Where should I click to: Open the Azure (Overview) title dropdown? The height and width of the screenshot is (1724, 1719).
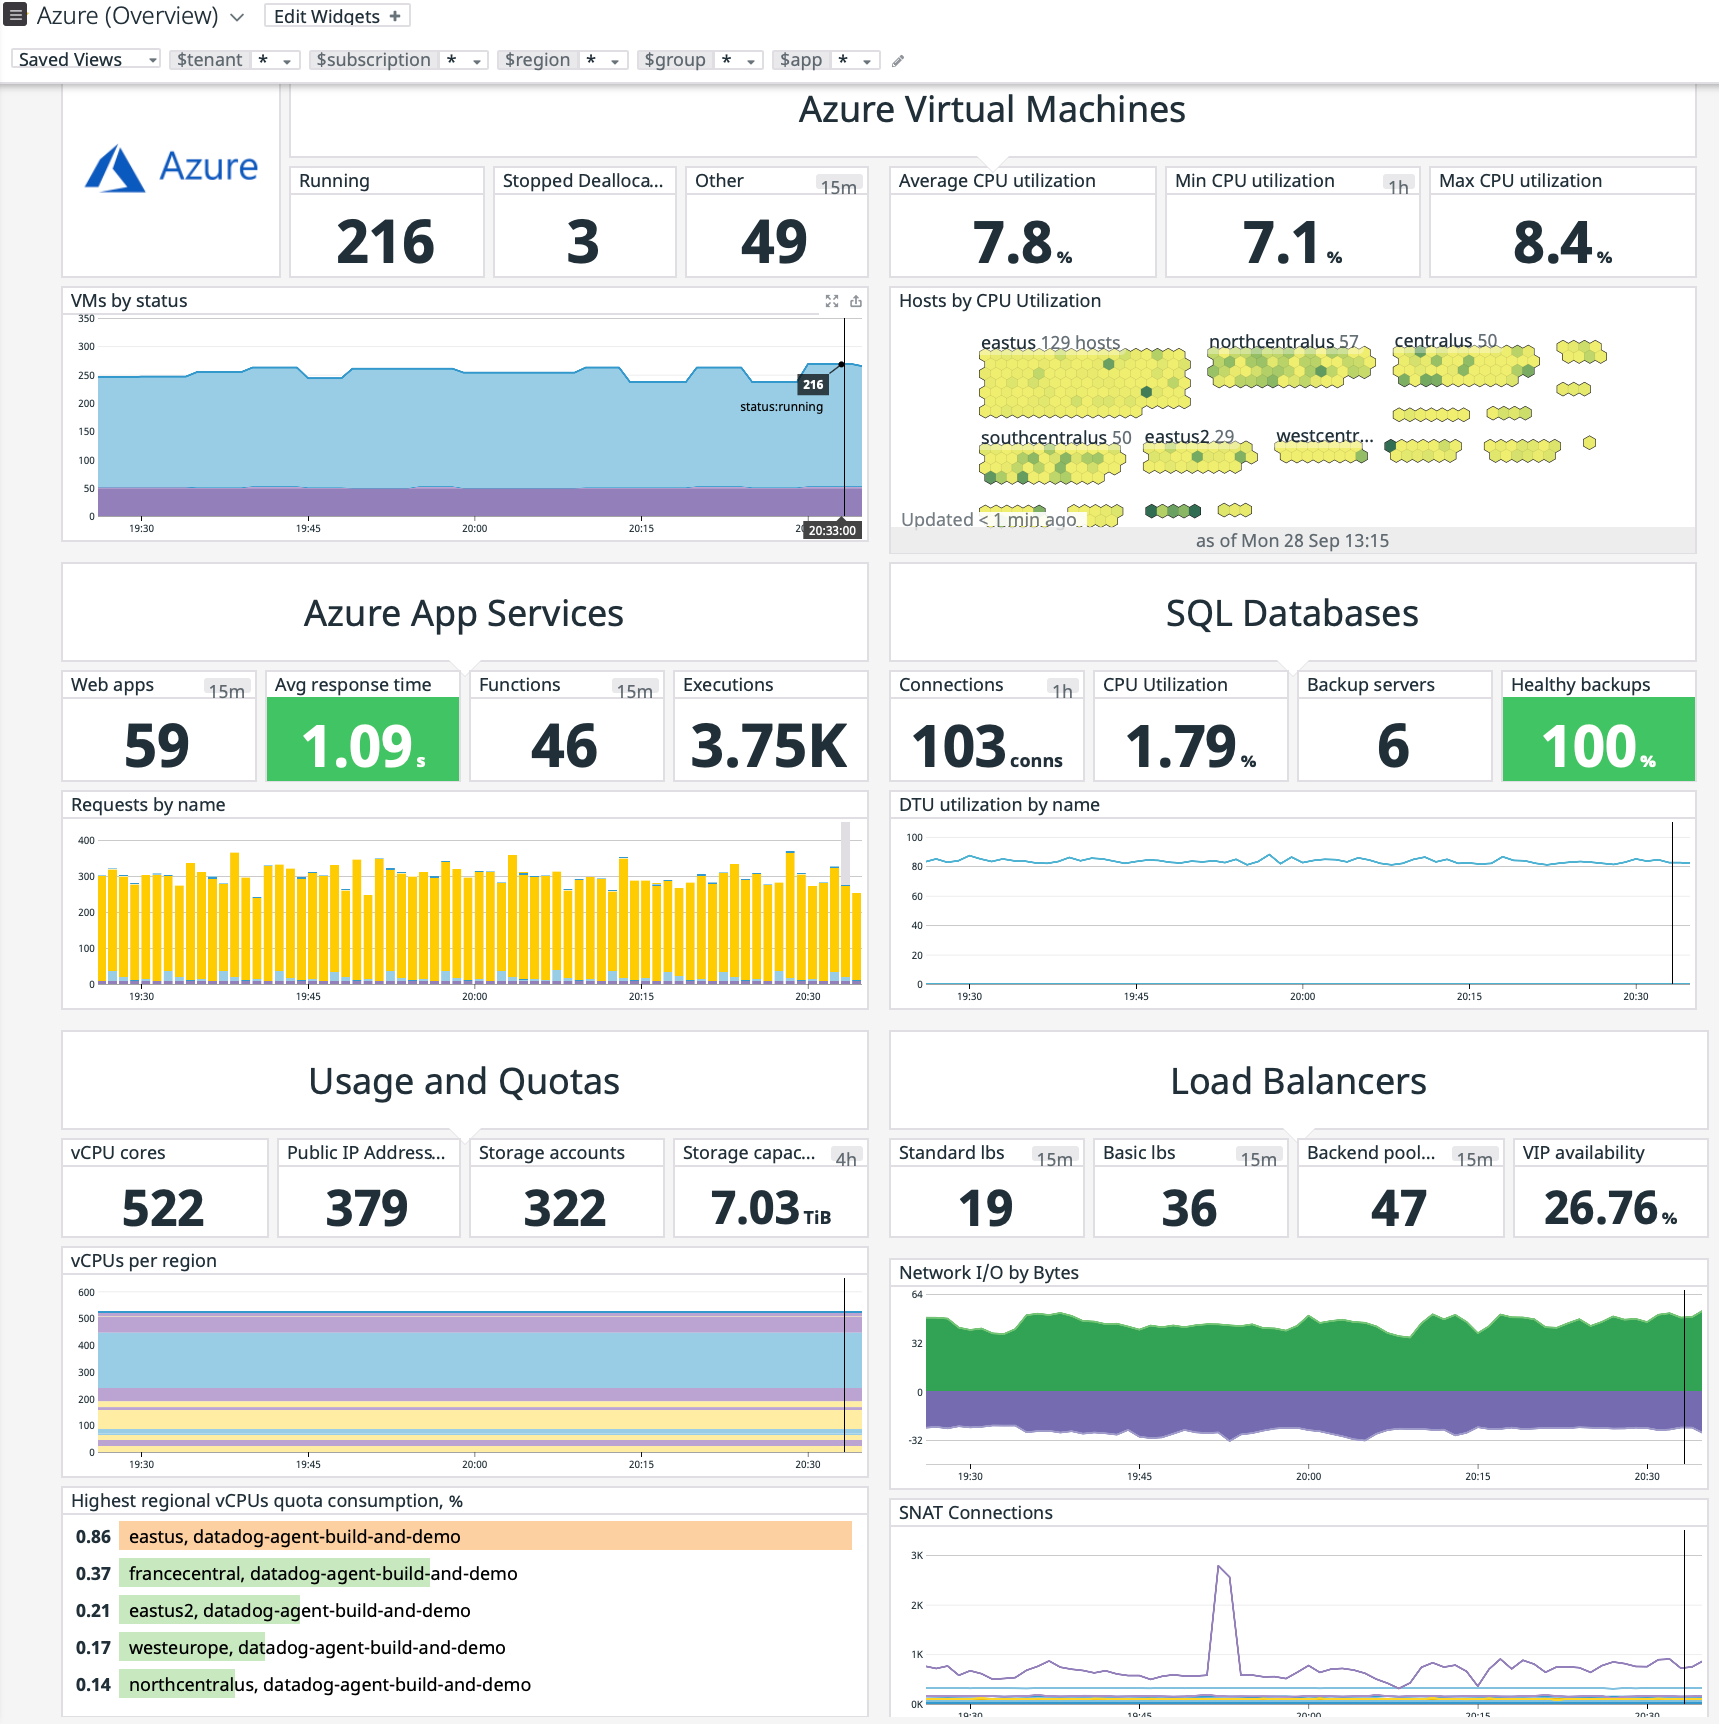tap(236, 17)
